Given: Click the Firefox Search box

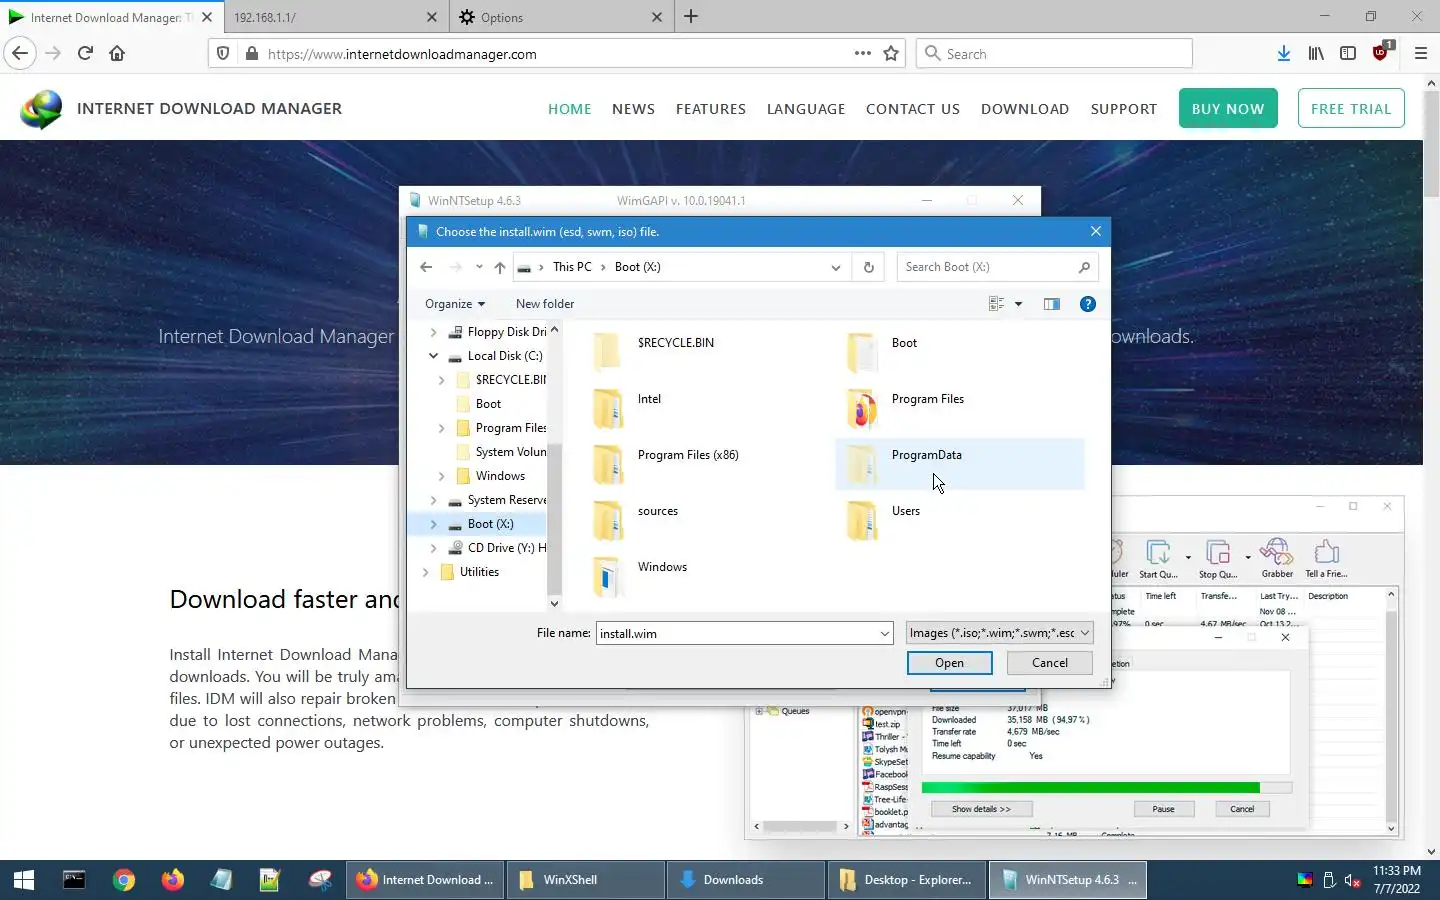Looking at the screenshot, I should pyautogui.click(x=1054, y=53).
